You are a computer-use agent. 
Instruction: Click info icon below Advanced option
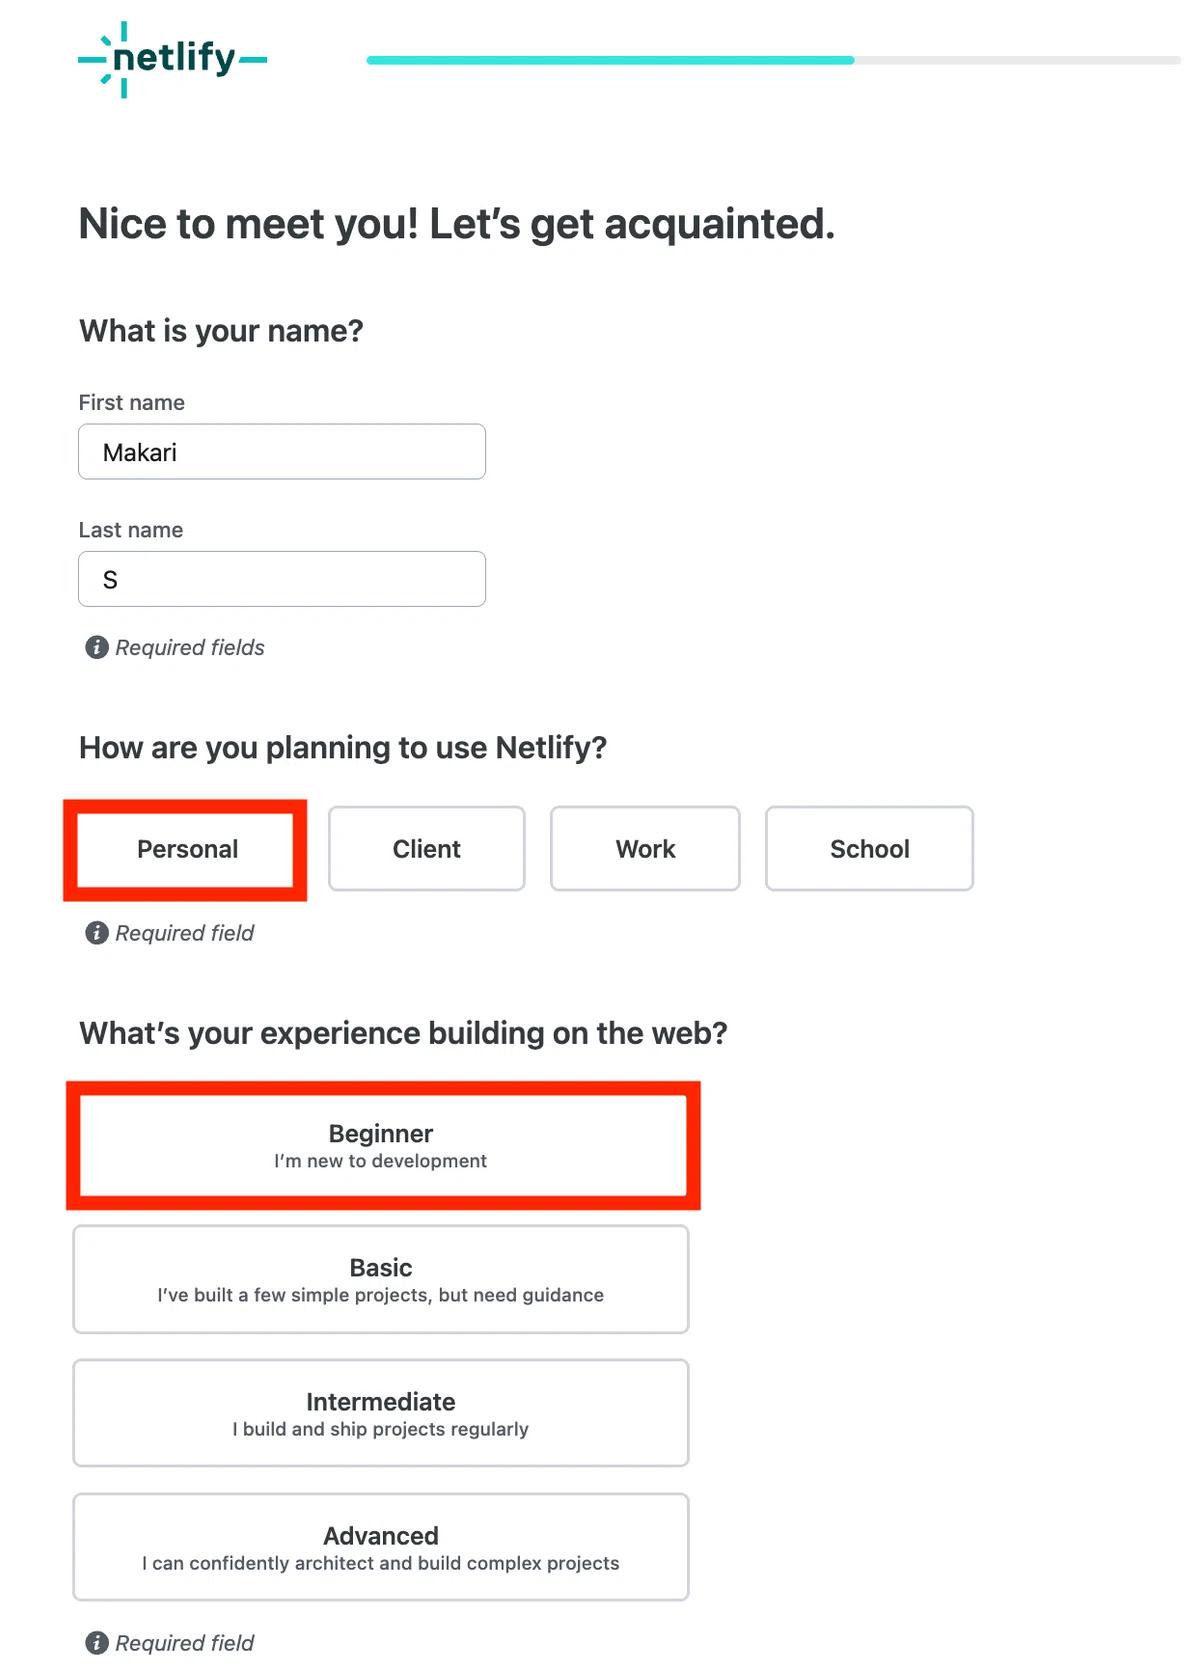tap(97, 1643)
